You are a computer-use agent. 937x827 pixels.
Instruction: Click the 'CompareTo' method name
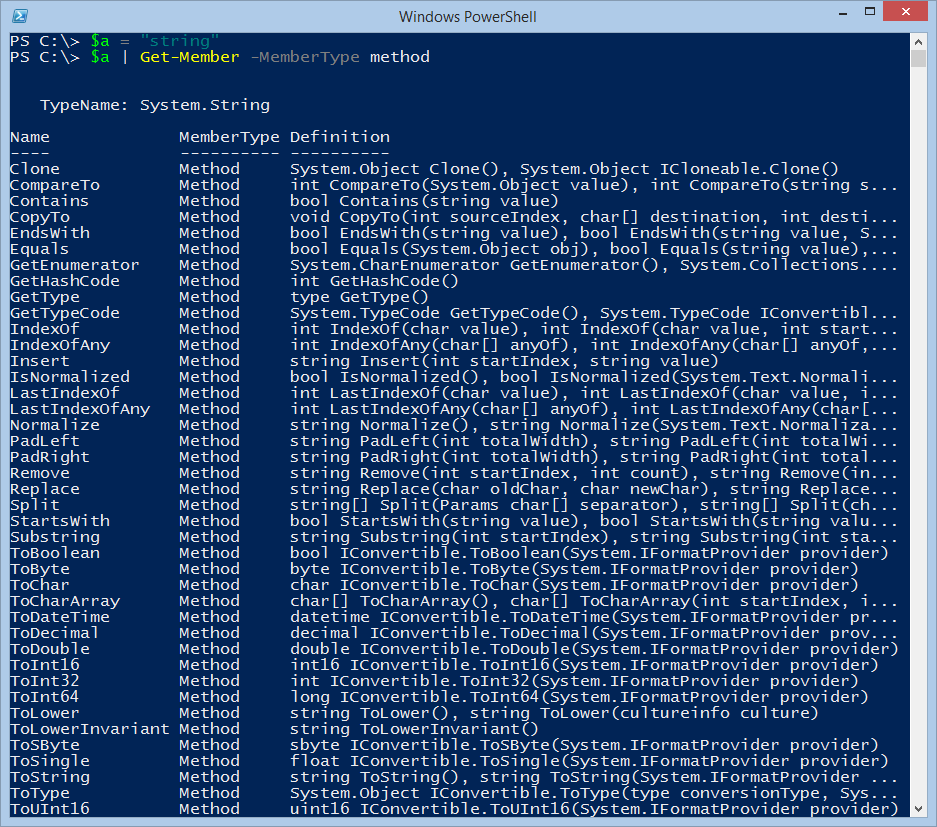point(55,185)
